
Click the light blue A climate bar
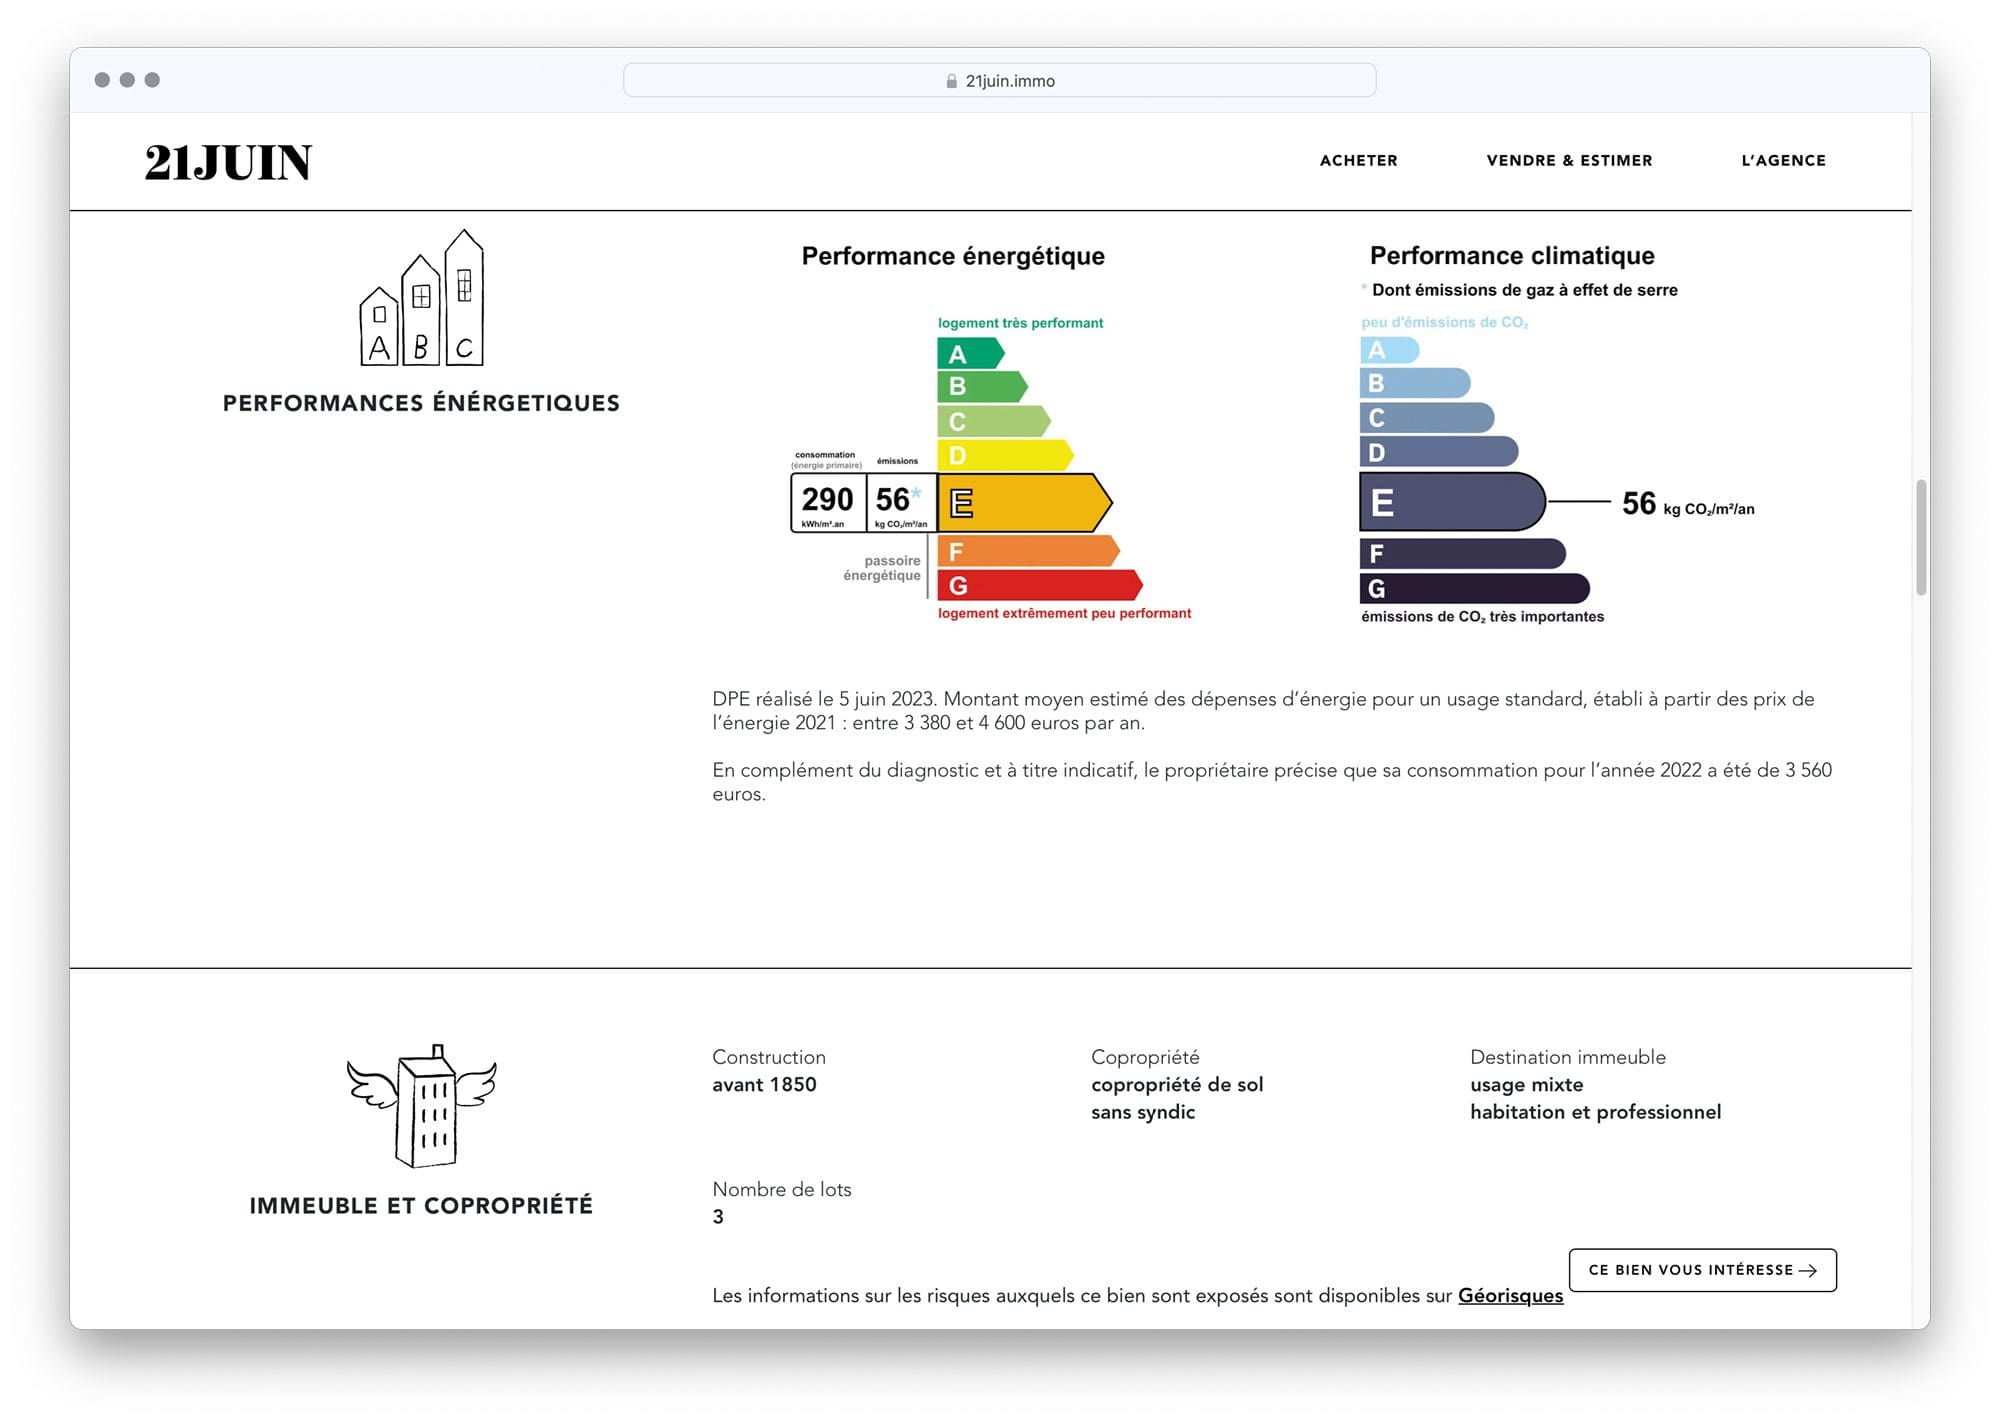pos(1389,350)
